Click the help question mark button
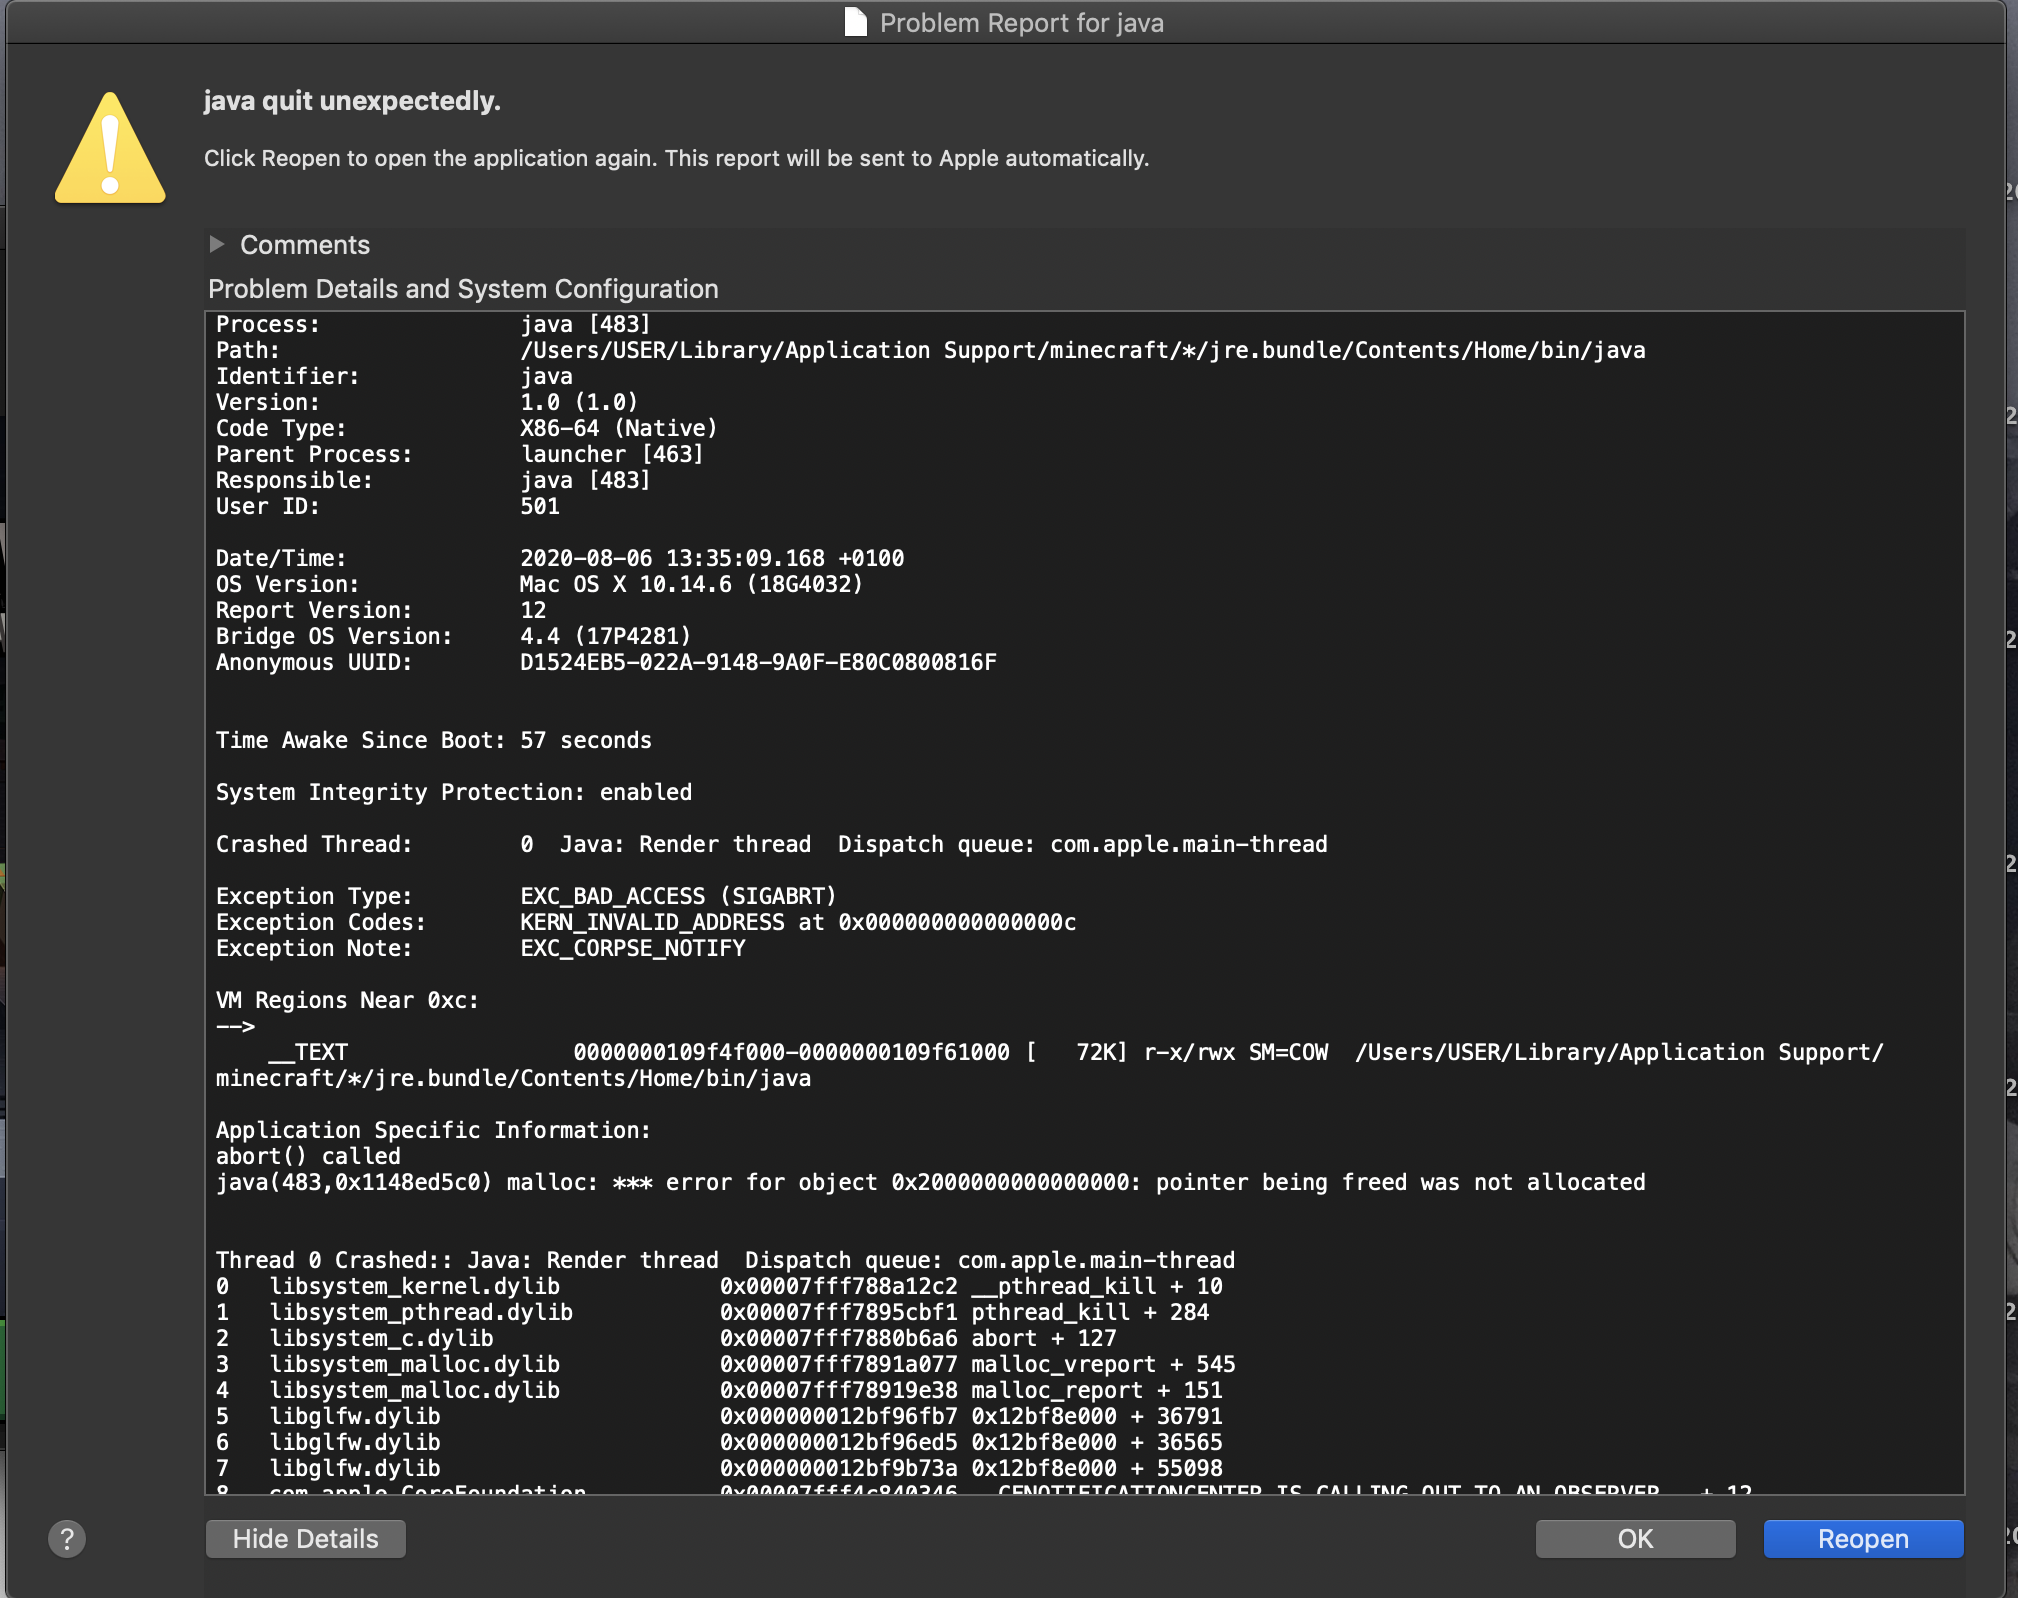The width and height of the screenshot is (2018, 1598). pyautogui.click(x=67, y=1539)
